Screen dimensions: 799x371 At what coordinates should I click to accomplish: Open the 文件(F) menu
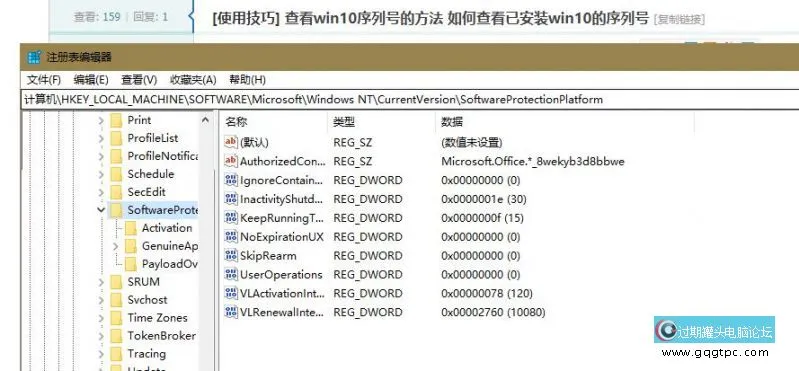click(44, 80)
